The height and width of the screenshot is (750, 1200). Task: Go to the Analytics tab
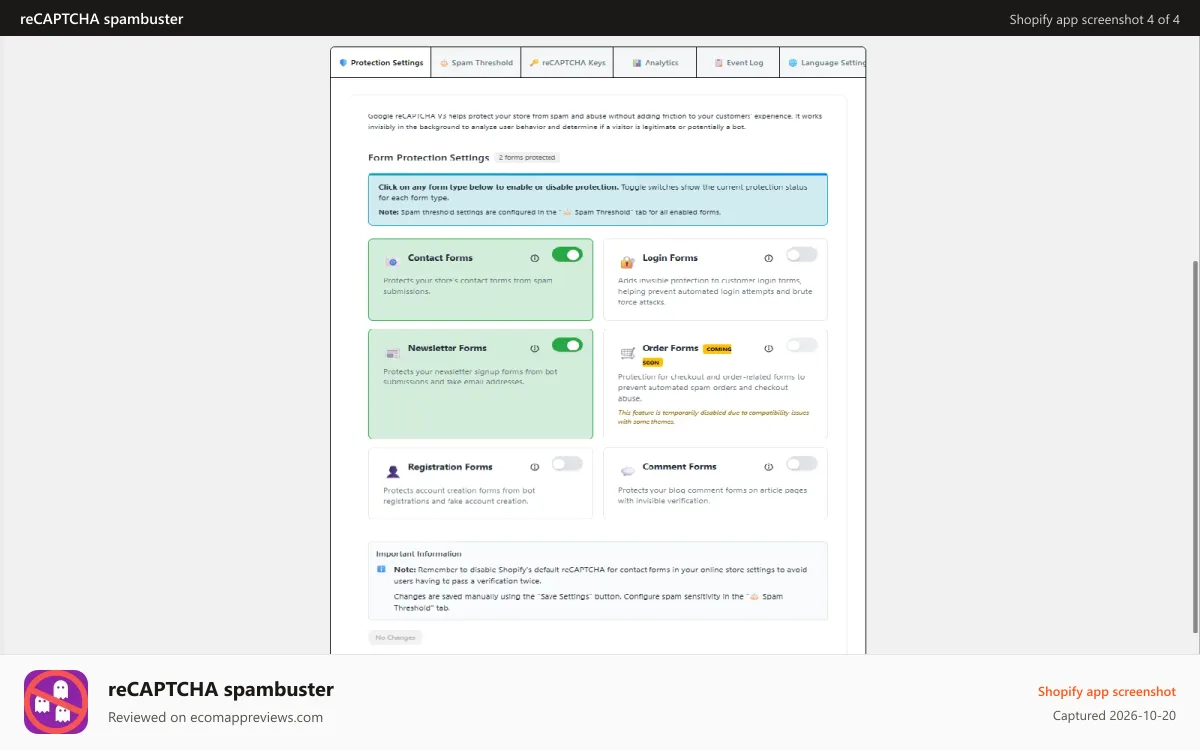[655, 62]
